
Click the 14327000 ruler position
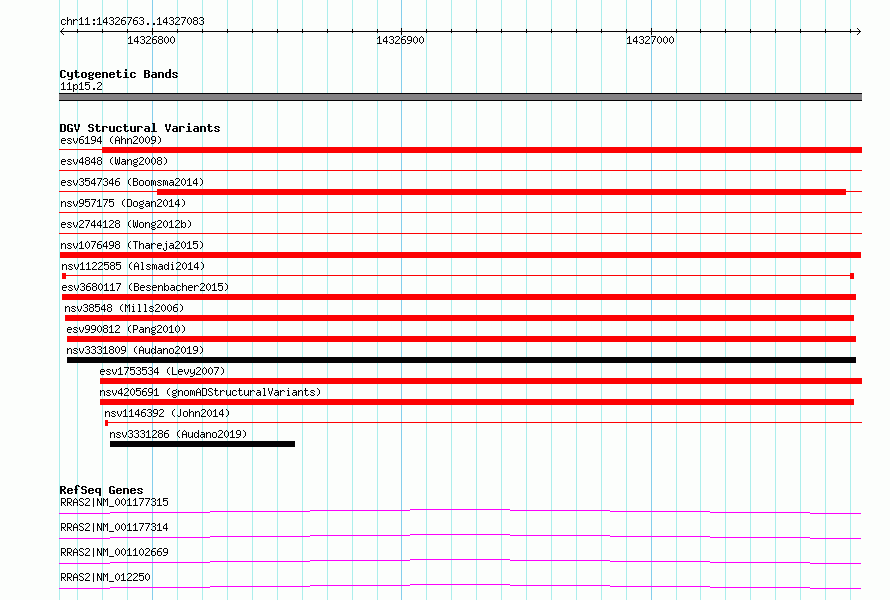(x=650, y=40)
